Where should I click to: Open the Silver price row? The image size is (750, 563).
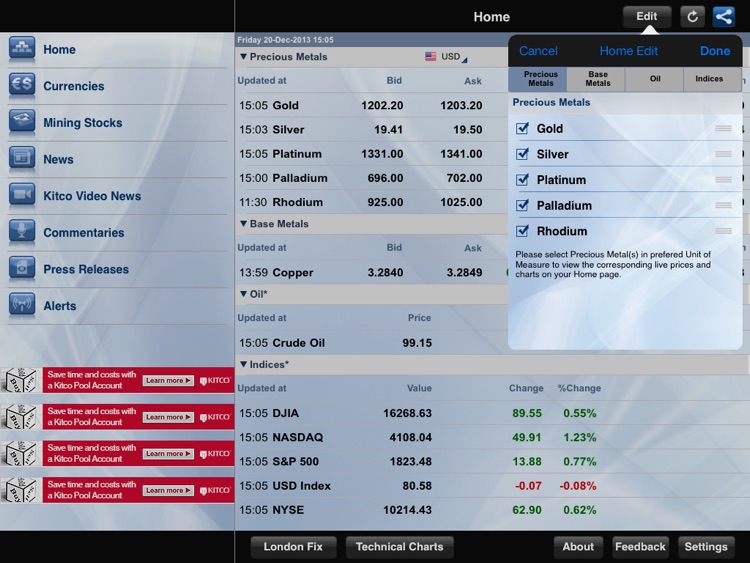tap(371, 130)
